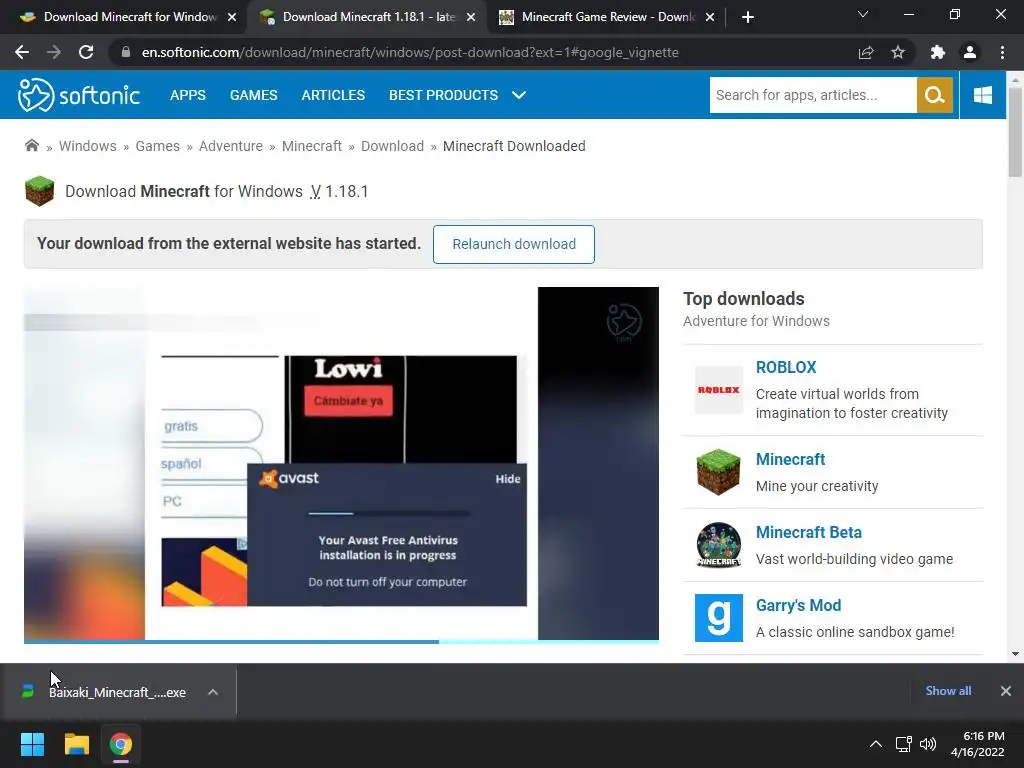Open the Apps menu
The width and height of the screenshot is (1024, 768).
pyautogui.click(x=187, y=95)
